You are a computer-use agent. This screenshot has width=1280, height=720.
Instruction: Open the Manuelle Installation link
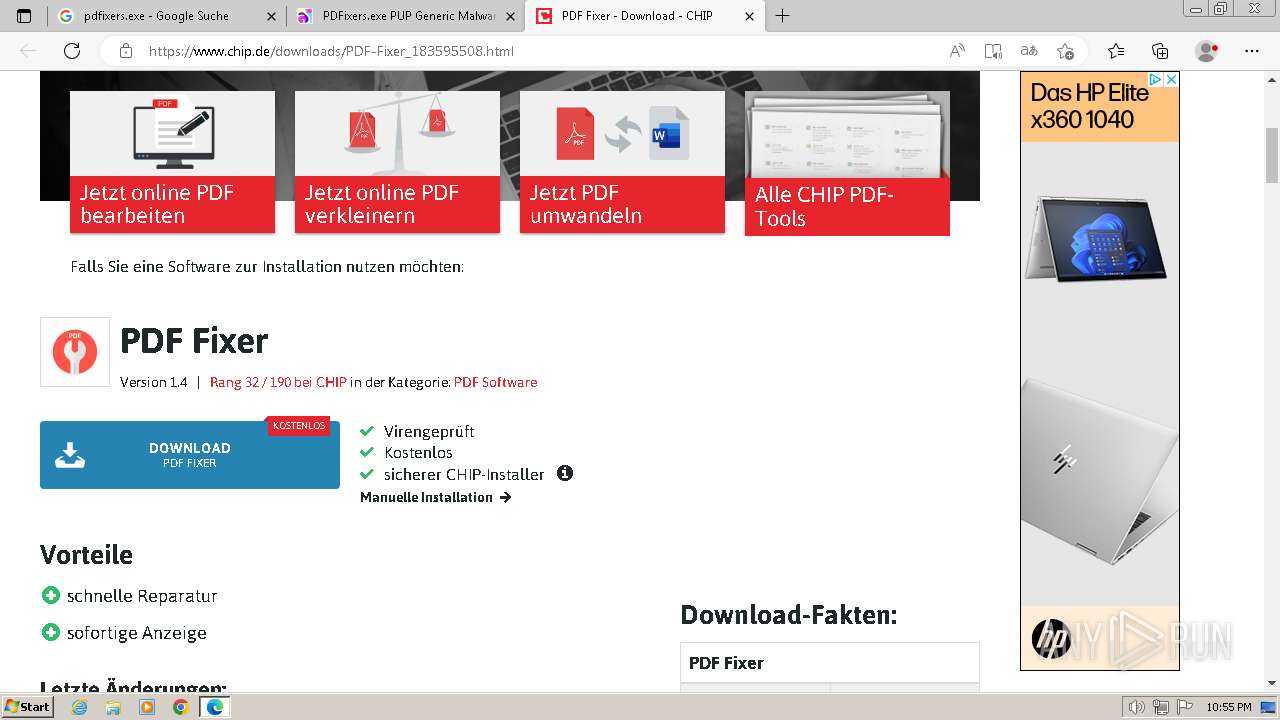436,497
